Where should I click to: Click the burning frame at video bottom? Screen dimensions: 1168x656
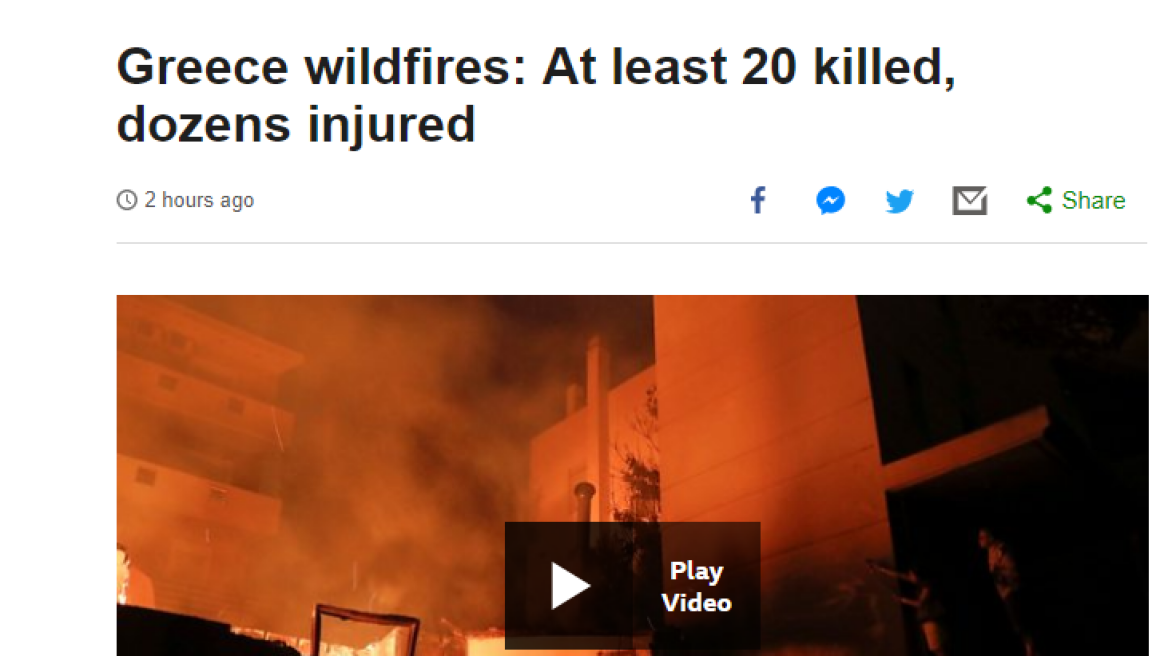tap(365, 631)
